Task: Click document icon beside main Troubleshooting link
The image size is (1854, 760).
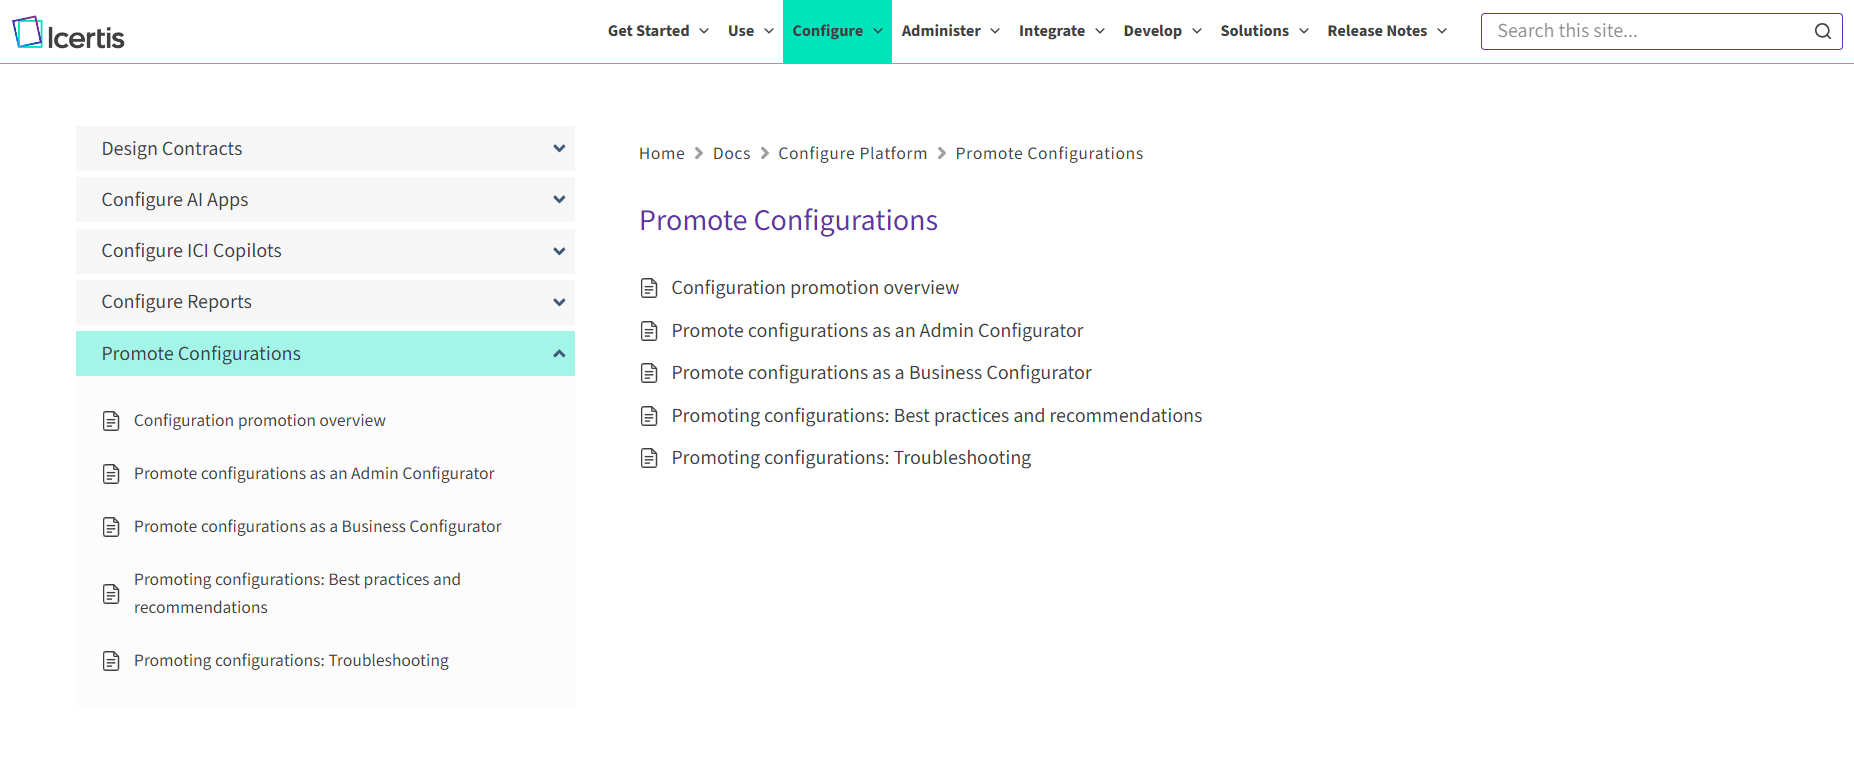Action: pyautogui.click(x=649, y=458)
